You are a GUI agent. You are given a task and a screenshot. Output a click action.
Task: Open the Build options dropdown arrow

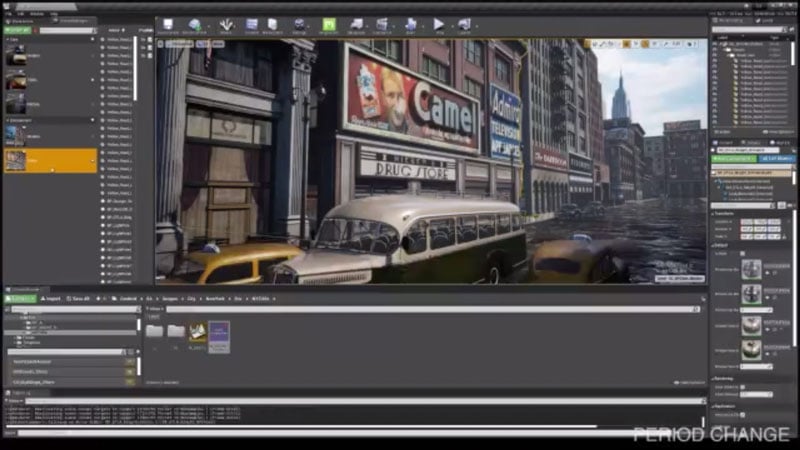[421, 25]
